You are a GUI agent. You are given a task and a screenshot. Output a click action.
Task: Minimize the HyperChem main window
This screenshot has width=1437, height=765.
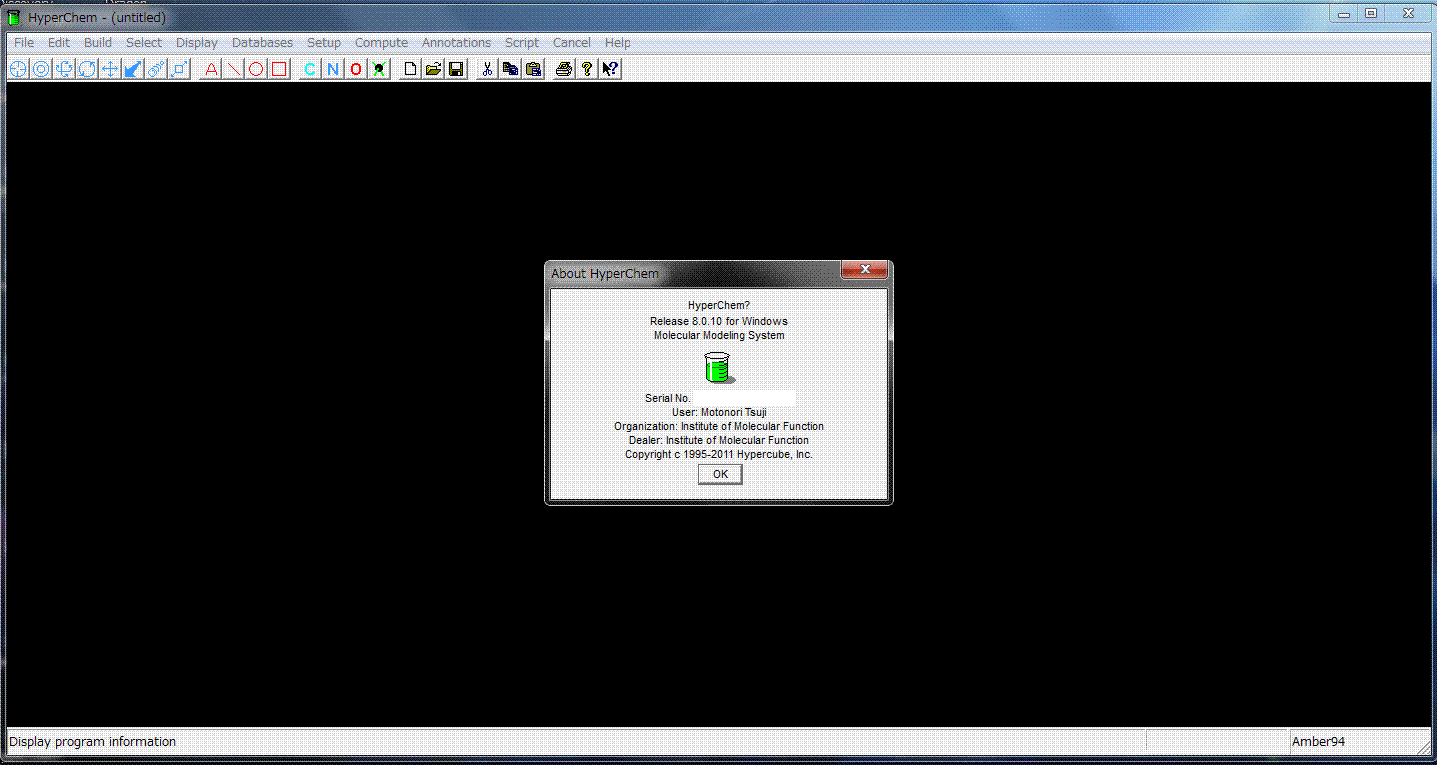1345,13
